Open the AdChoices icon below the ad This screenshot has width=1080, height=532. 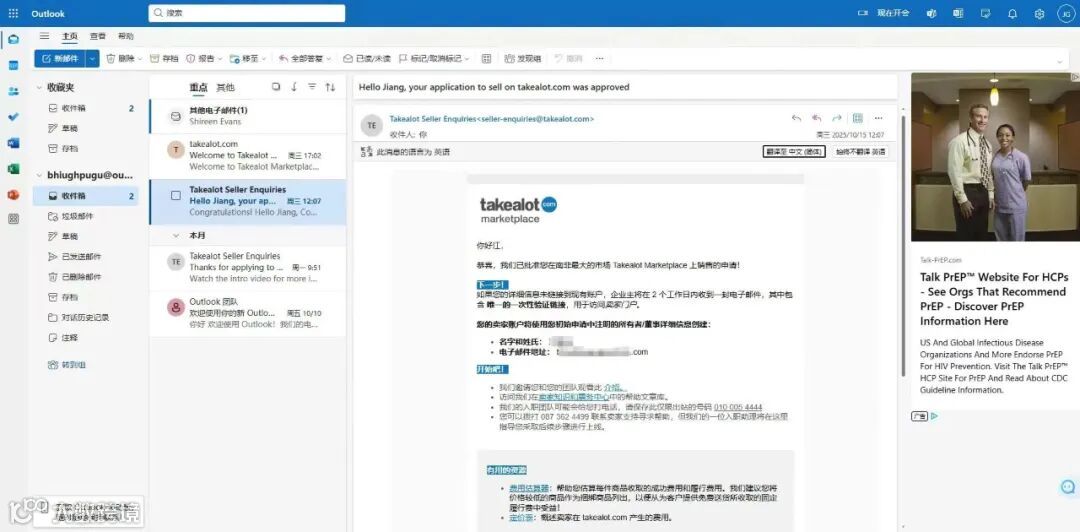[934, 416]
